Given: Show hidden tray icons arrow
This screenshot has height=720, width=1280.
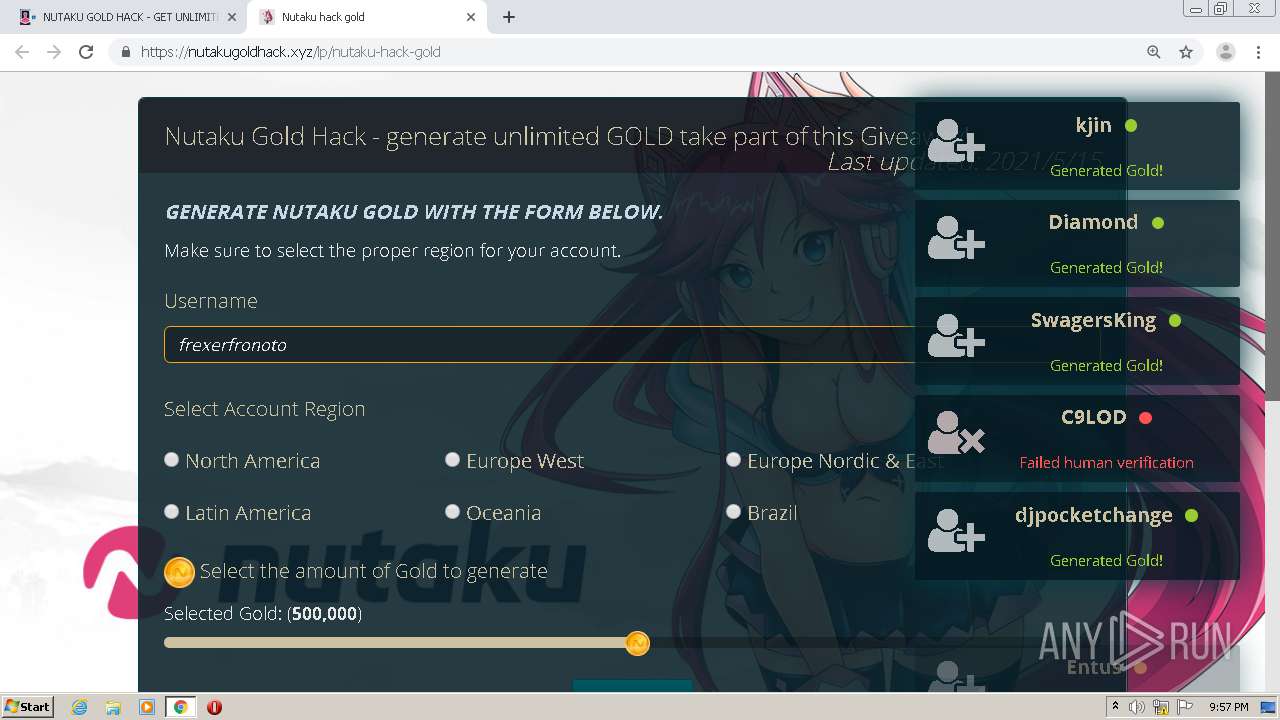Looking at the screenshot, I should point(1115,707).
